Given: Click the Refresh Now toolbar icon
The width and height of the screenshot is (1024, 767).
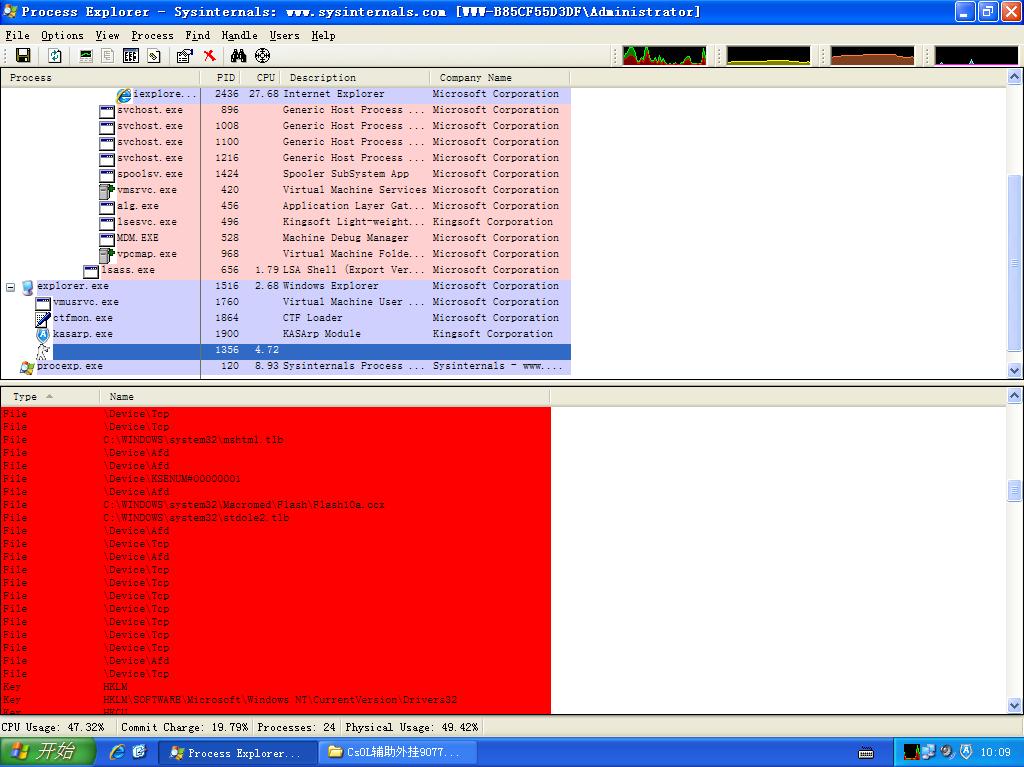Looking at the screenshot, I should pos(55,56).
